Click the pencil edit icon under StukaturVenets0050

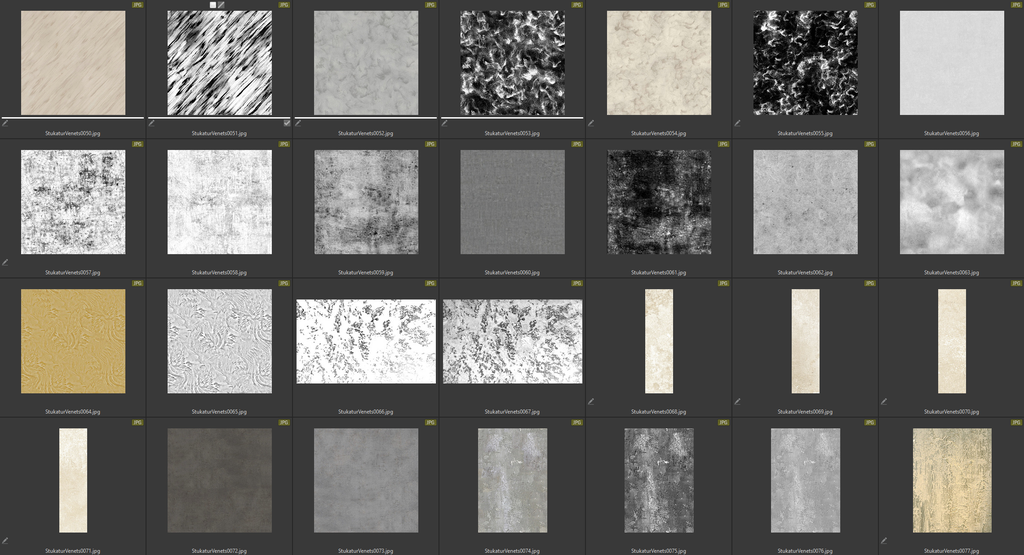[5, 123]
